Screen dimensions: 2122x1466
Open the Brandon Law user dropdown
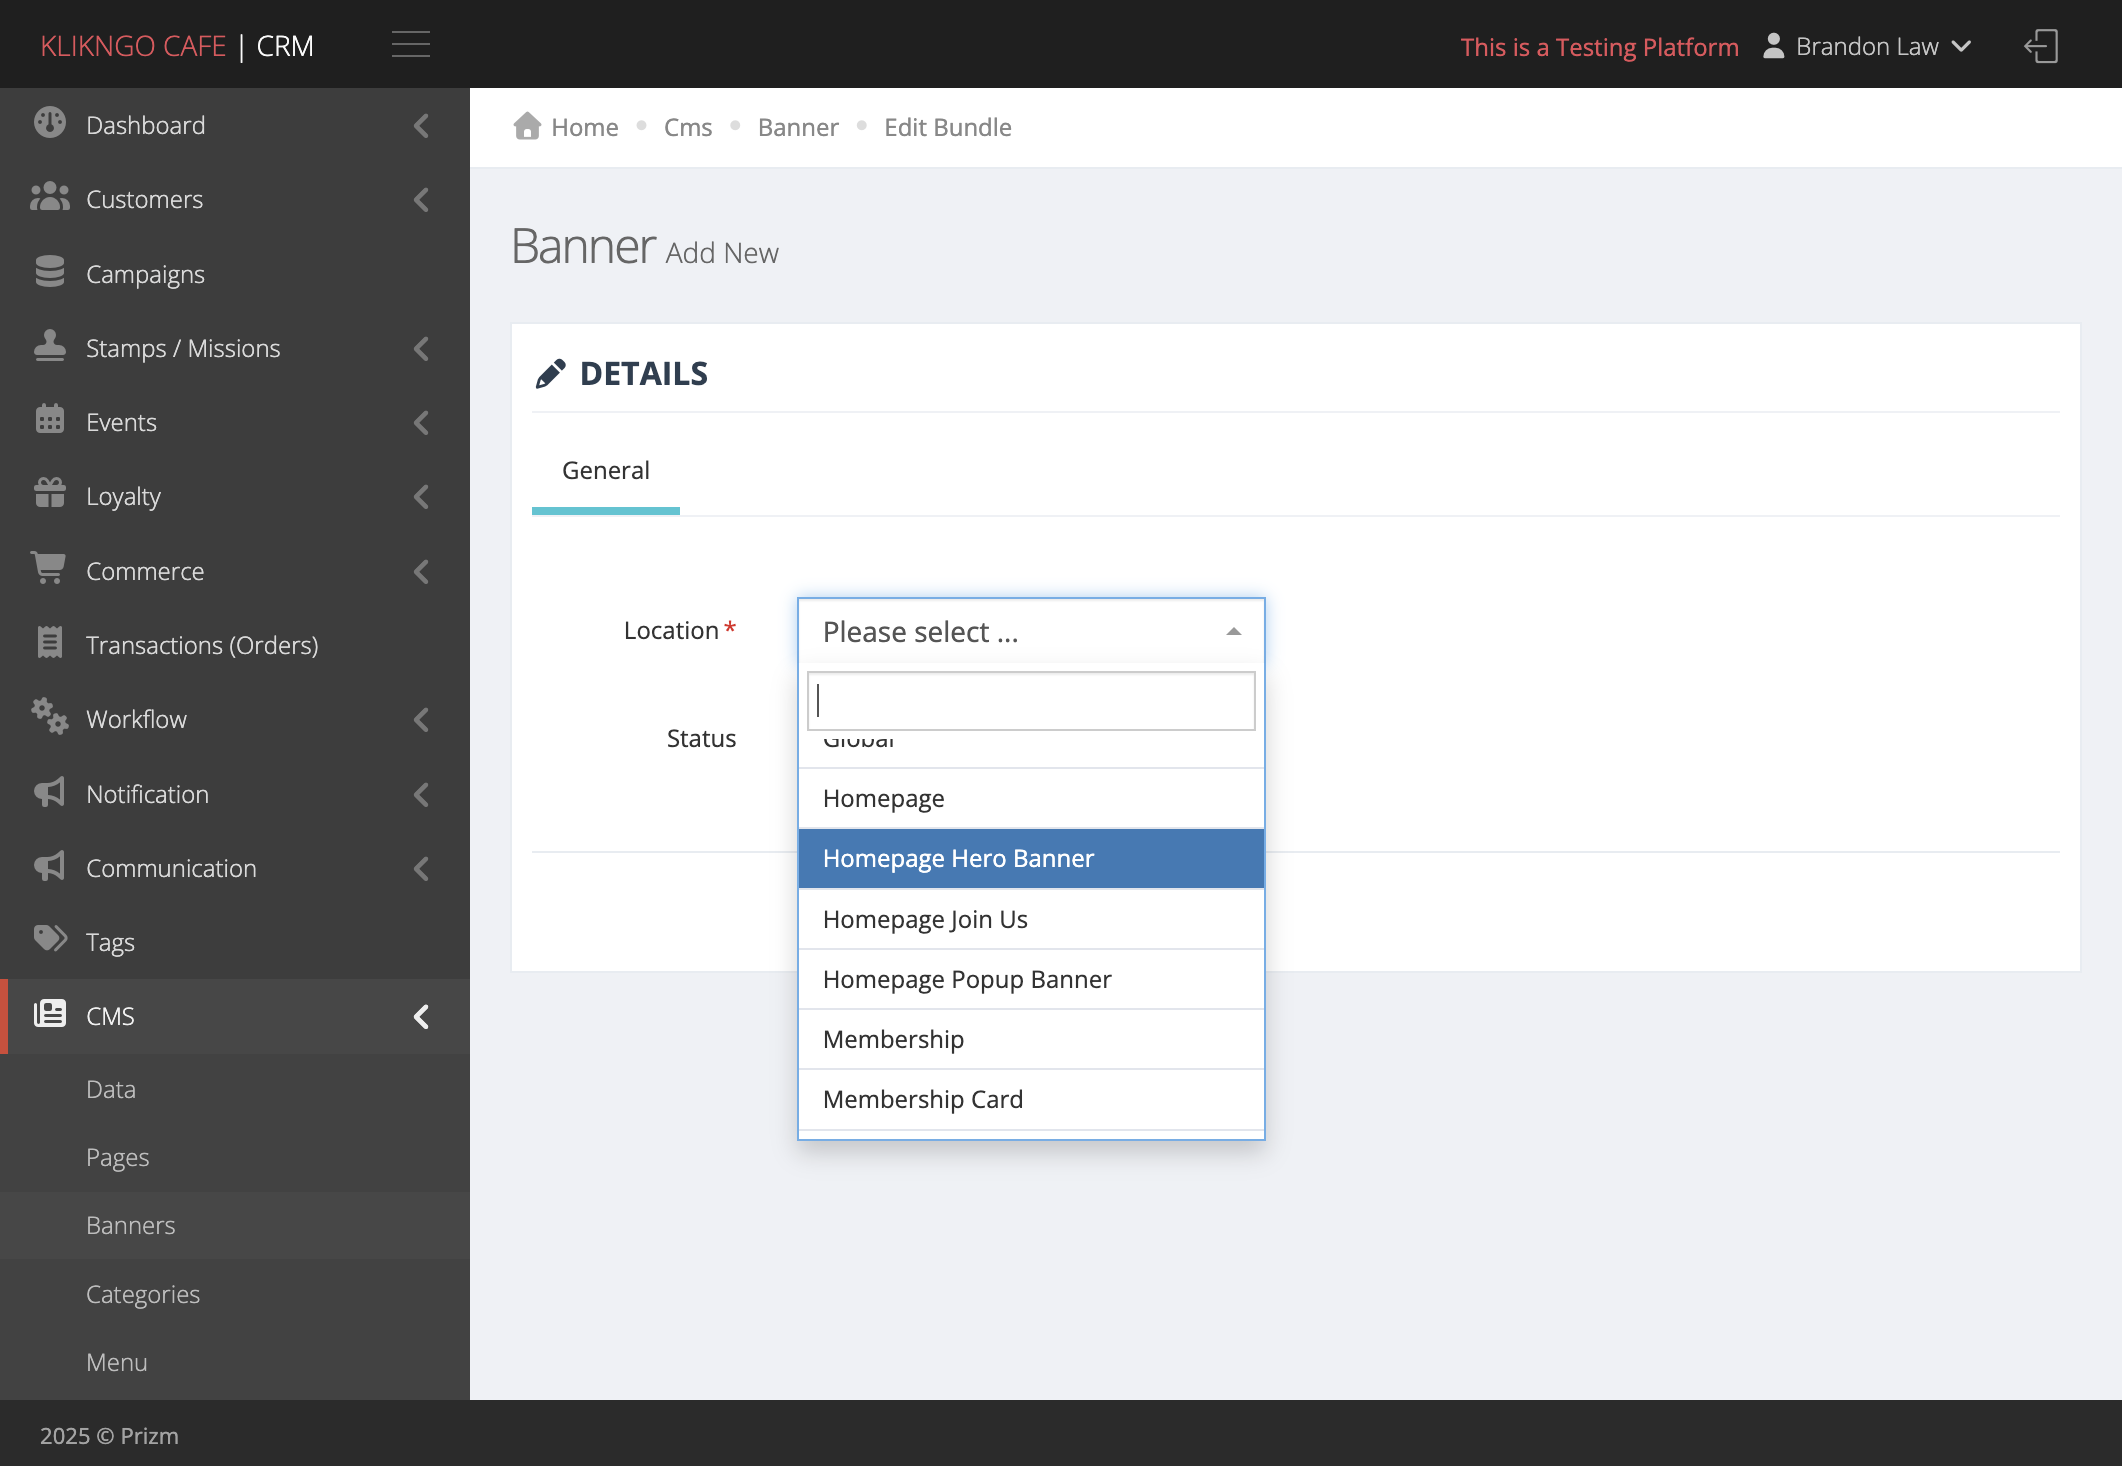point(1866,46)
